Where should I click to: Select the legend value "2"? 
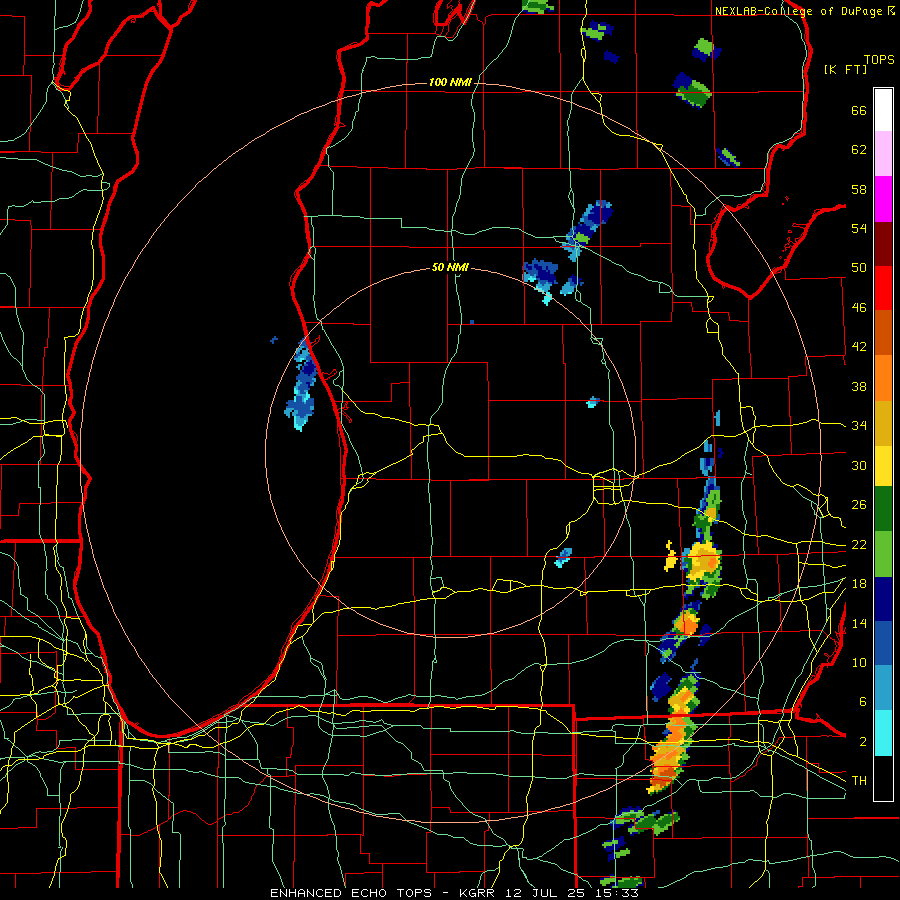pyautogui.click(x=862, y=742)
